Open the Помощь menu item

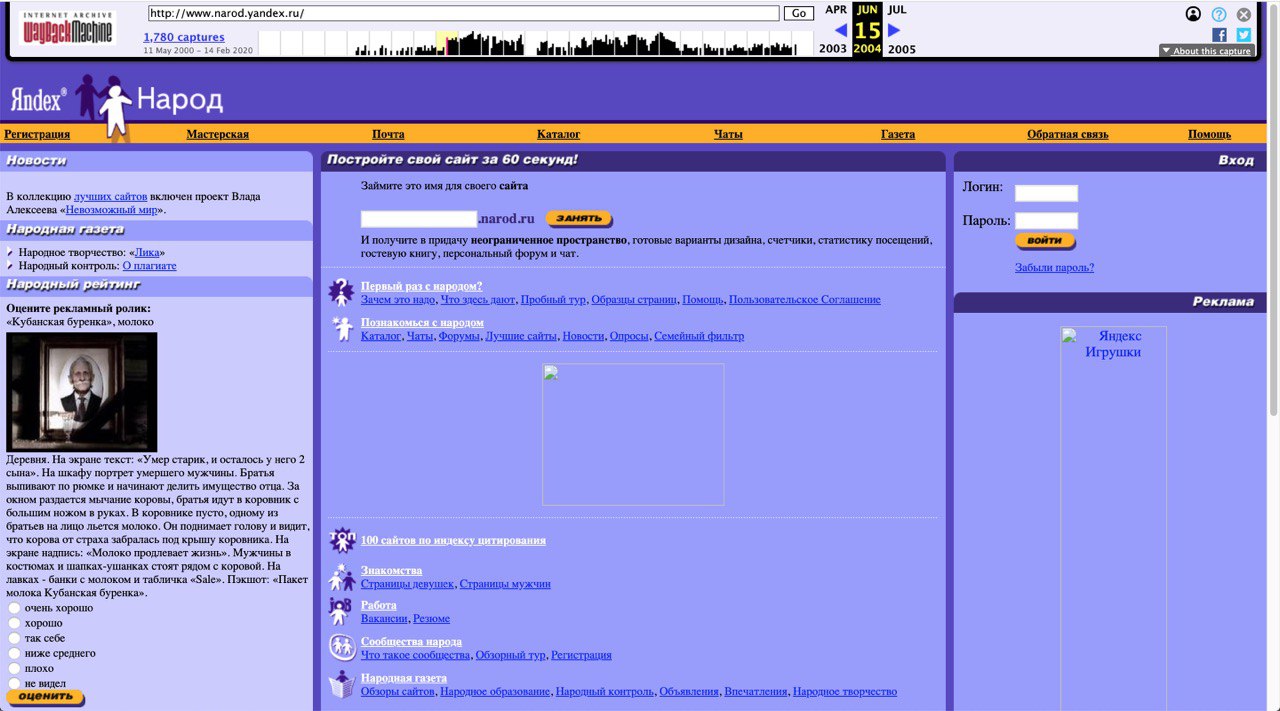pos(1209,134)
